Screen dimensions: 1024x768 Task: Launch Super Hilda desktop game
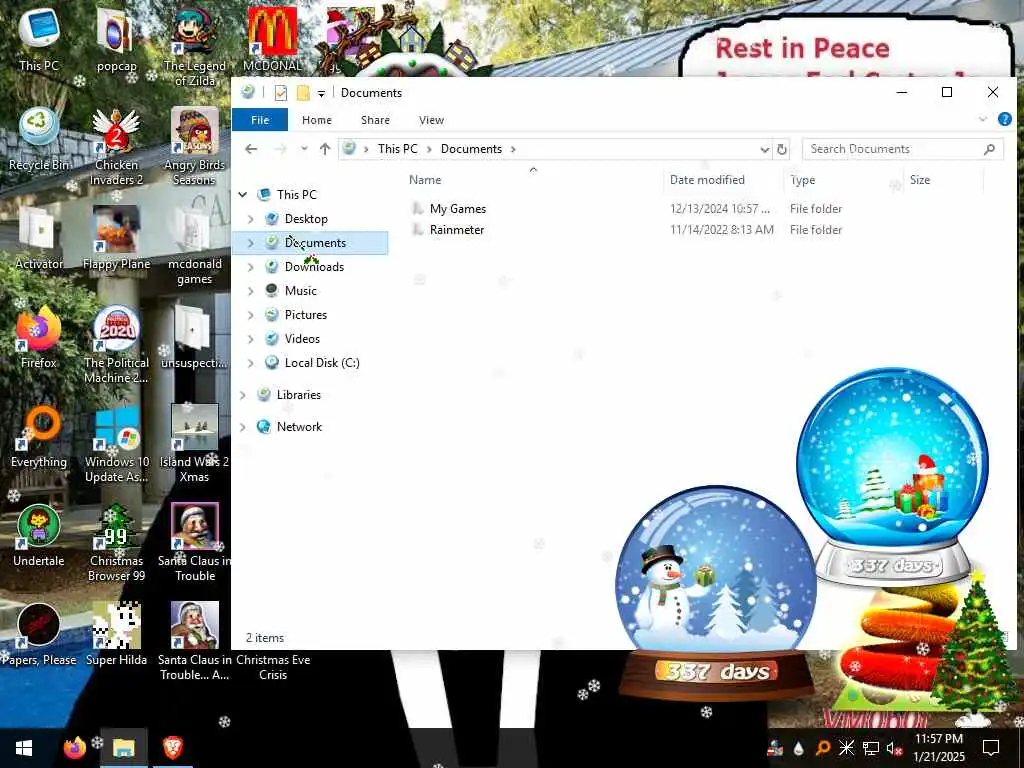[116, 635]
